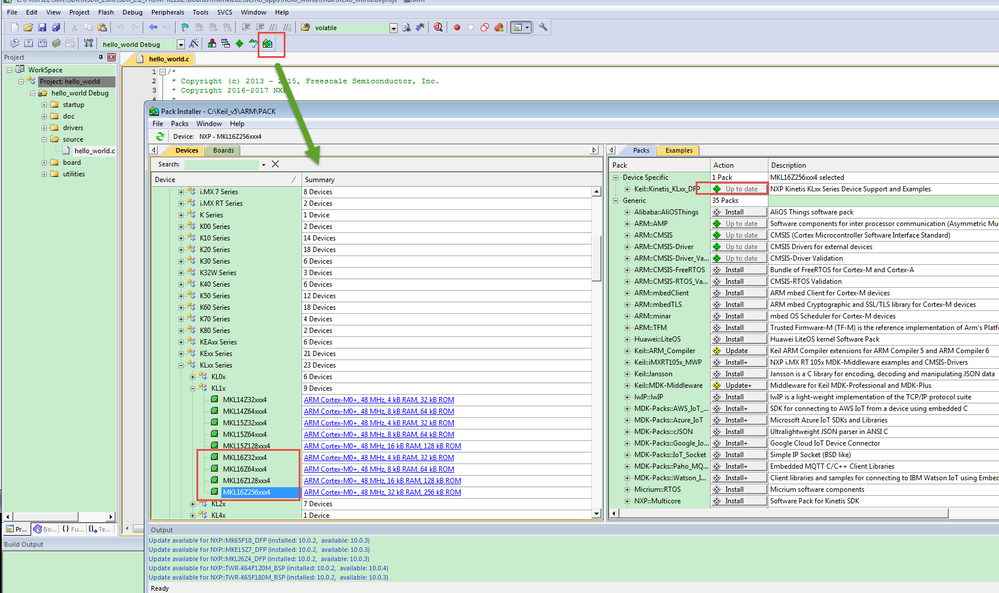
Task: Refresh packs in Pack Installer toolbar
Action: pos(159,136)
